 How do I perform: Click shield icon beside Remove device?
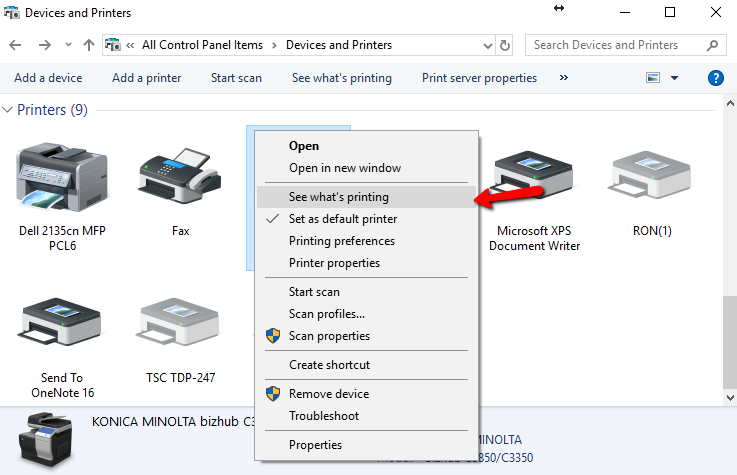[273, 394]
